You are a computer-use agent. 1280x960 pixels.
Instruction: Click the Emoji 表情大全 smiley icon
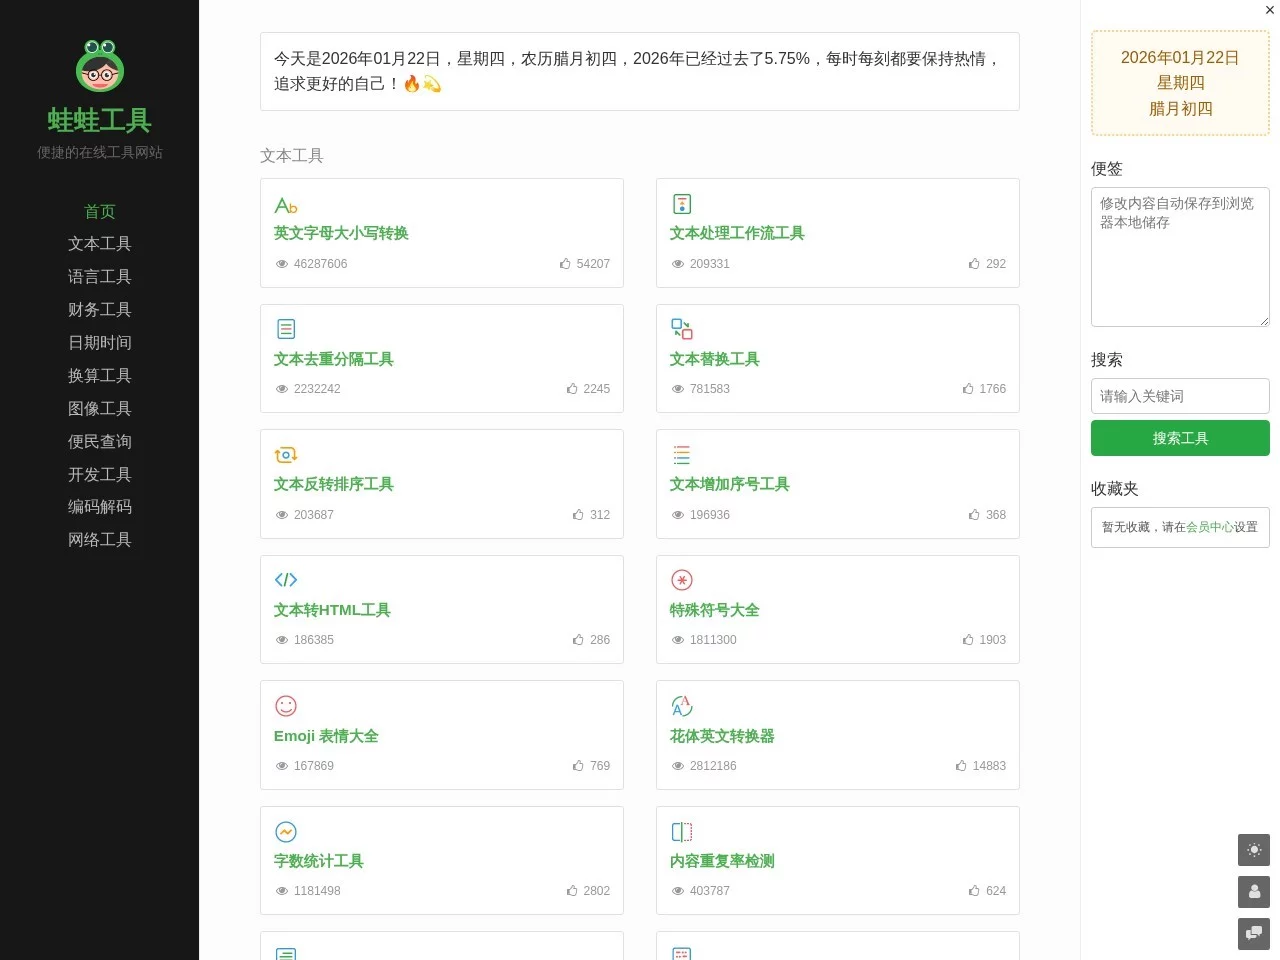tap(286, 706)
